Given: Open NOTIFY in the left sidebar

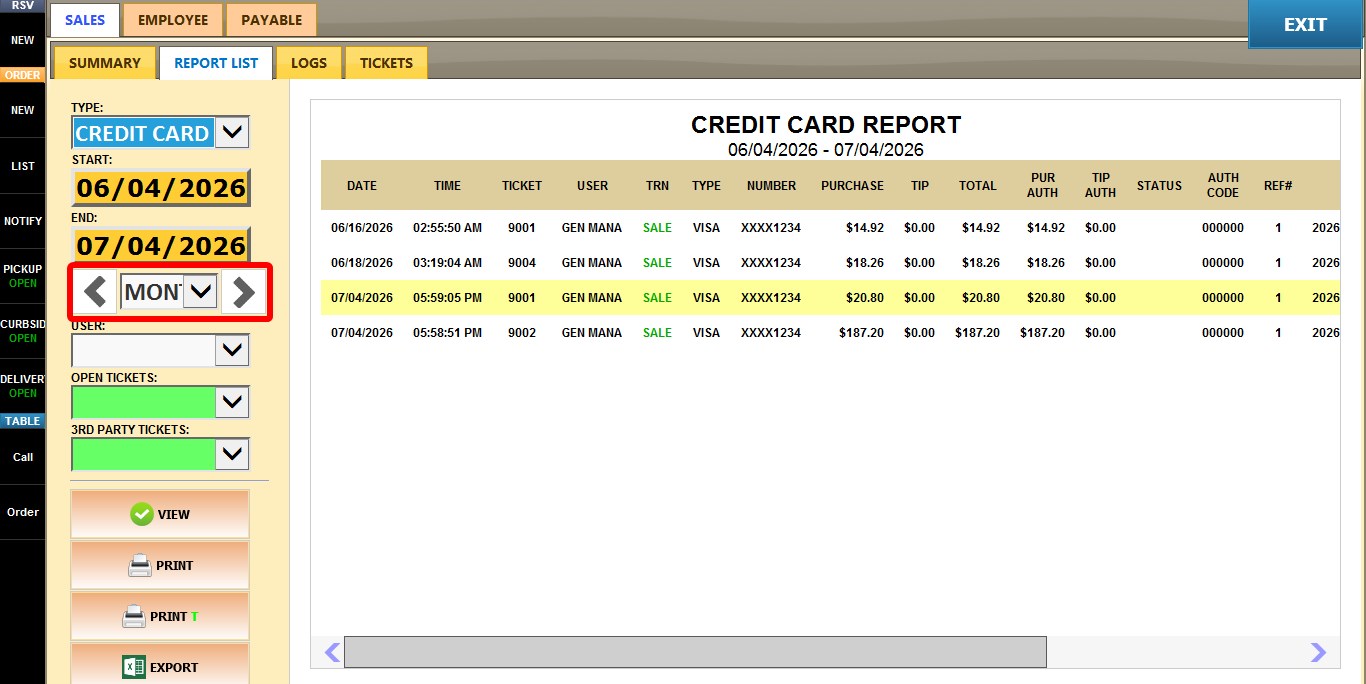Looking at the screenshot, I should (x=22, y=221).
